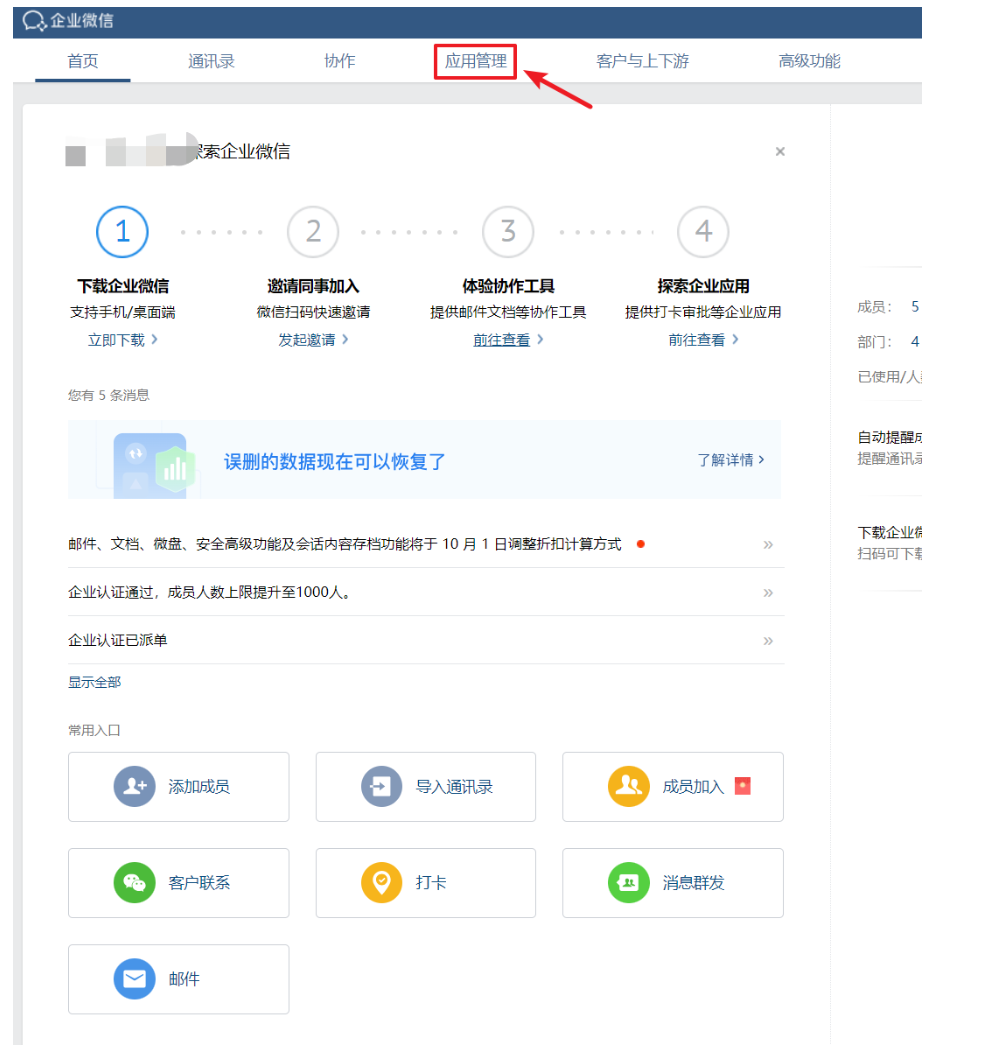
Task: Click the 误删的数据现在可以恢复了 banner text
Action: (x=334, y=462)
